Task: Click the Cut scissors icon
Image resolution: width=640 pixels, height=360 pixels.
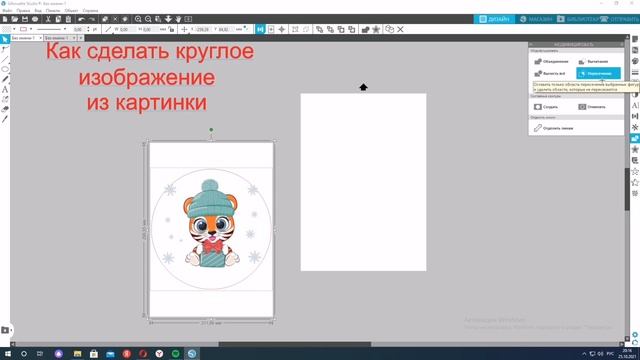Action: pyautogui.click(x=48, y=19)
